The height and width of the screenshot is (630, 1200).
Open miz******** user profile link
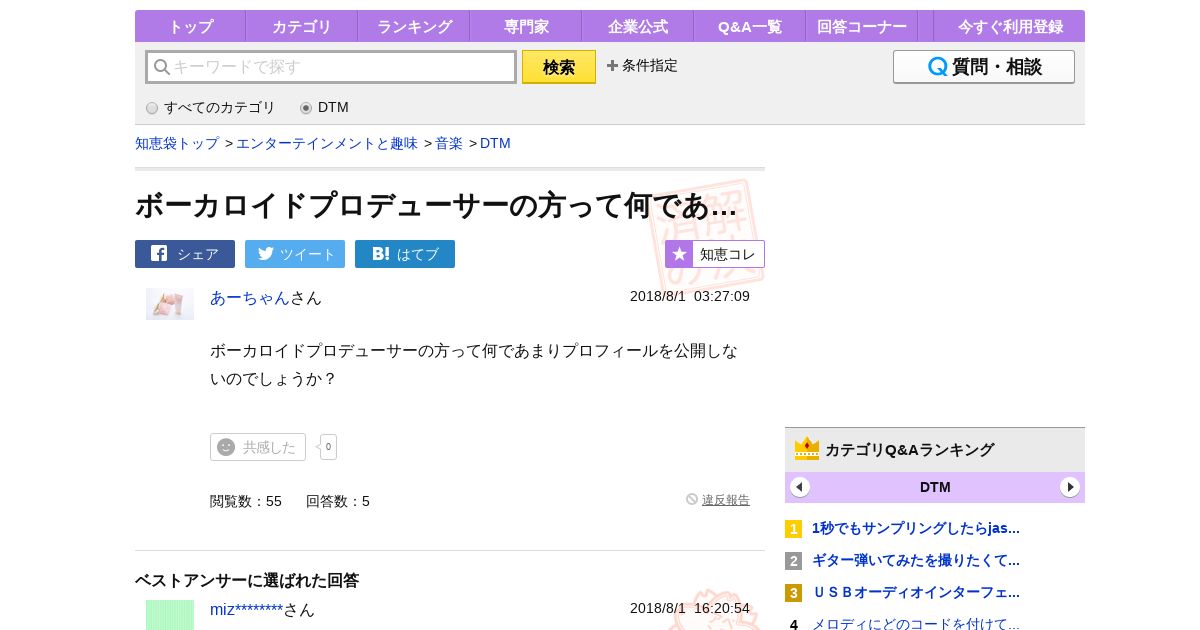tap(246, 609)
